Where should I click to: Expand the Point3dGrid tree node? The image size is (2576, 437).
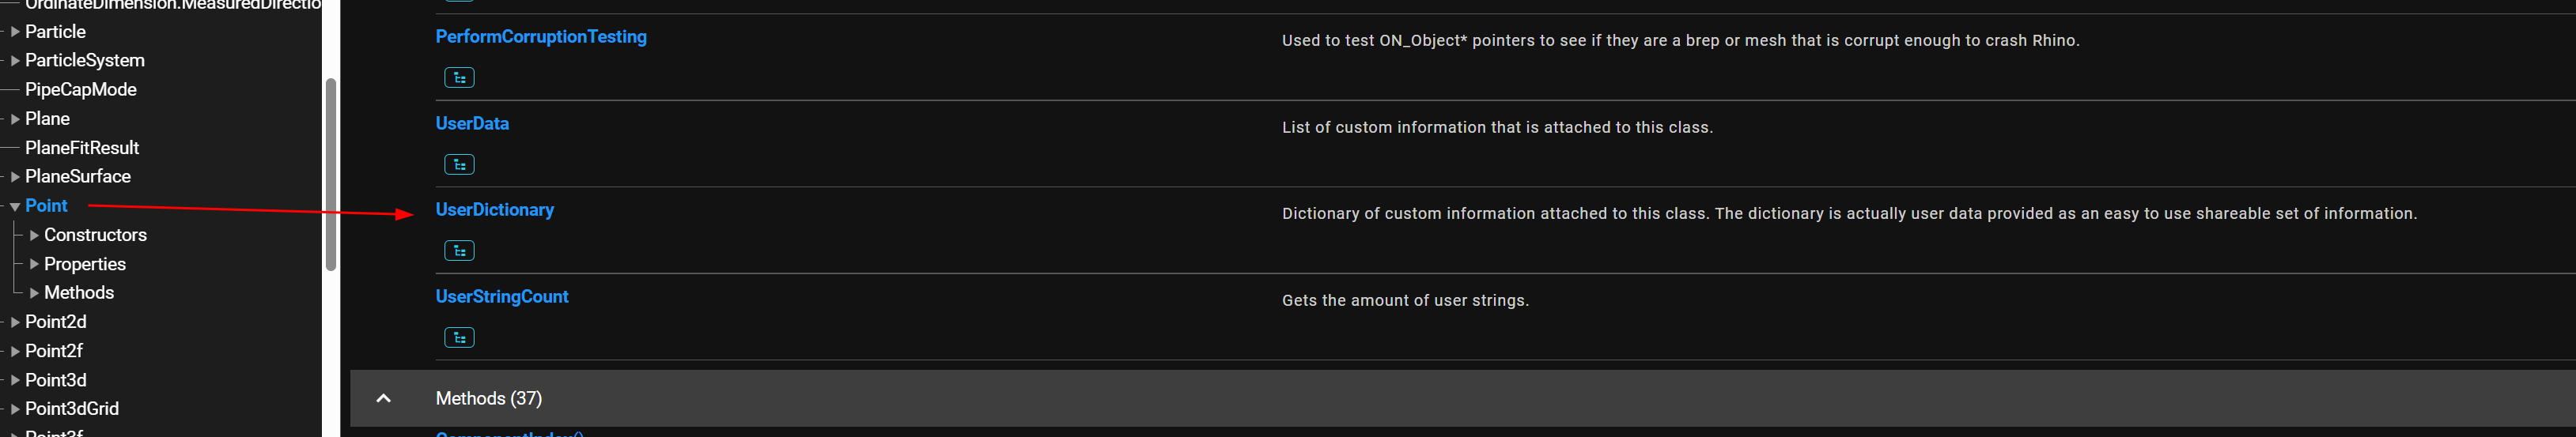pos(15,409)
